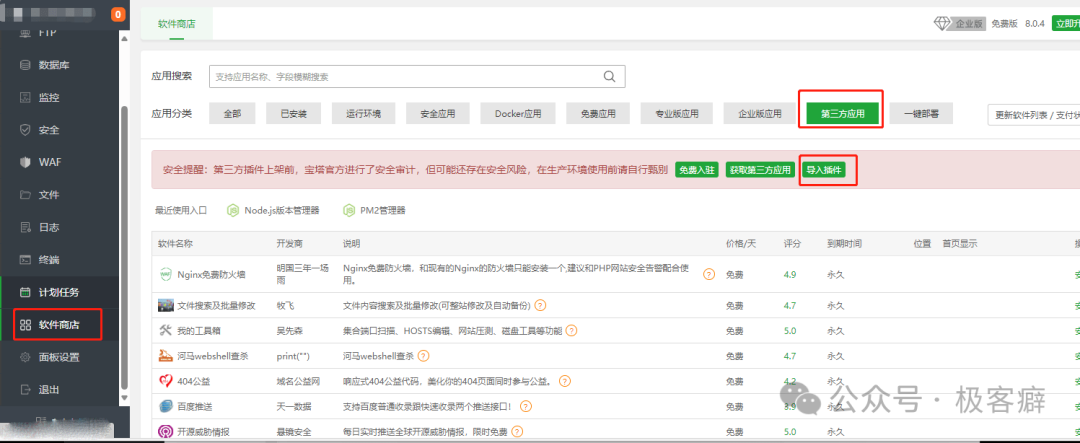The image size is (1080, 443).
Task: Click the 导入插件 button
Action: coord(825,170)
